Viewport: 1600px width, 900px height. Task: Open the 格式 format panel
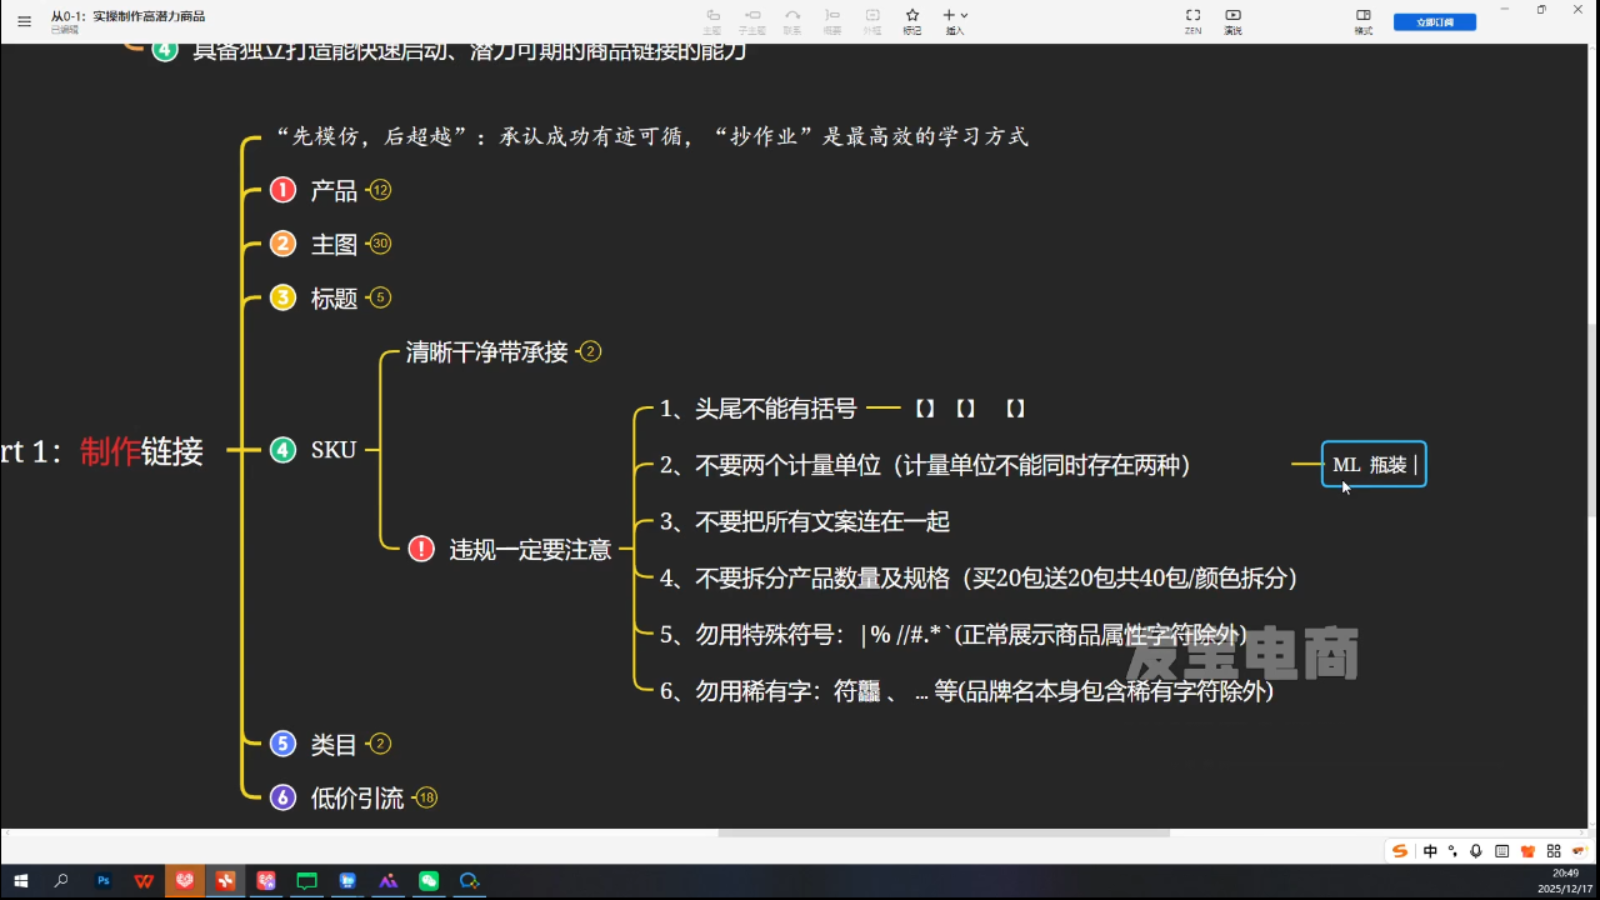click(1363, 20)
